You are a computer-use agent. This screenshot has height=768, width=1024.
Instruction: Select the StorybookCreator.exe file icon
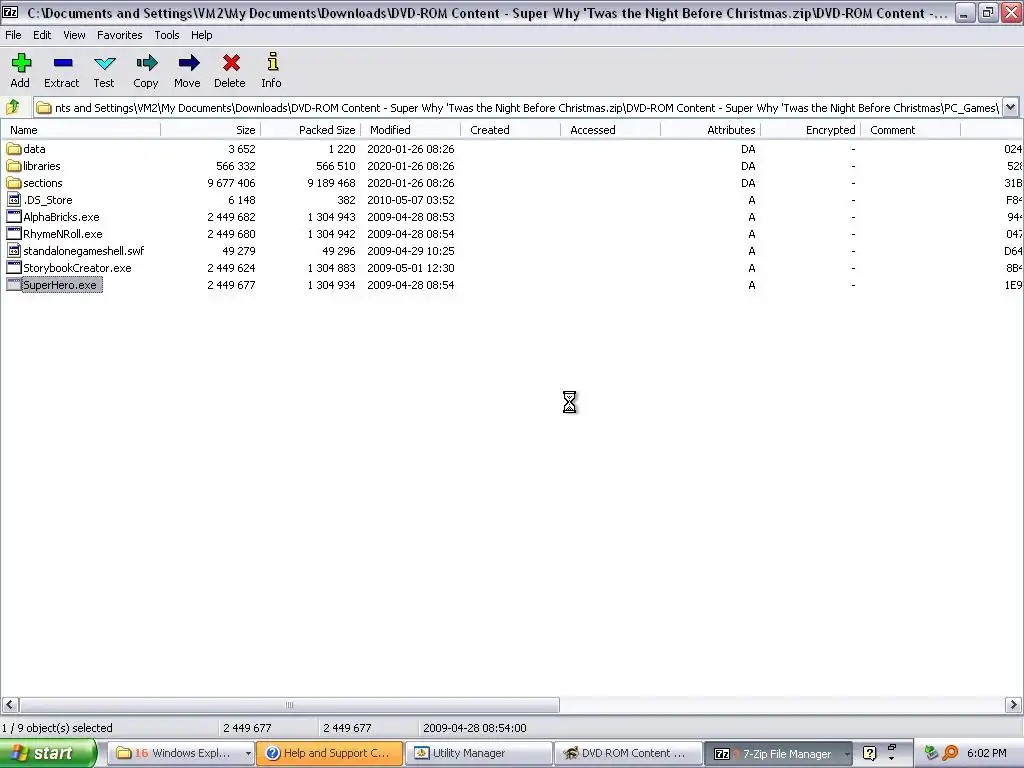point(14,268)
